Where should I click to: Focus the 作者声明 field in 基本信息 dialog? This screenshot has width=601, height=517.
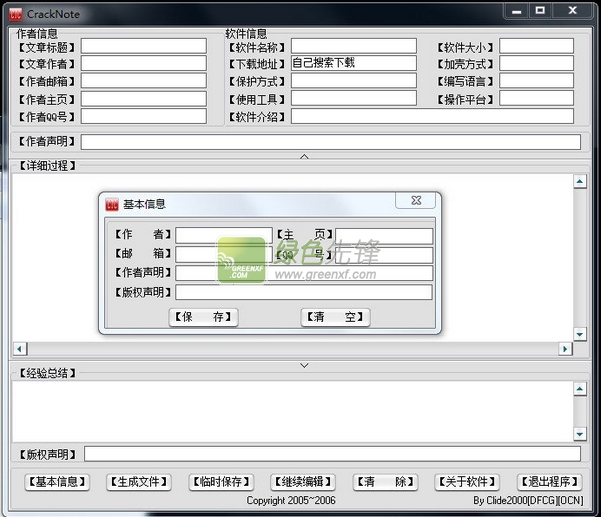[x=304, y=273]
